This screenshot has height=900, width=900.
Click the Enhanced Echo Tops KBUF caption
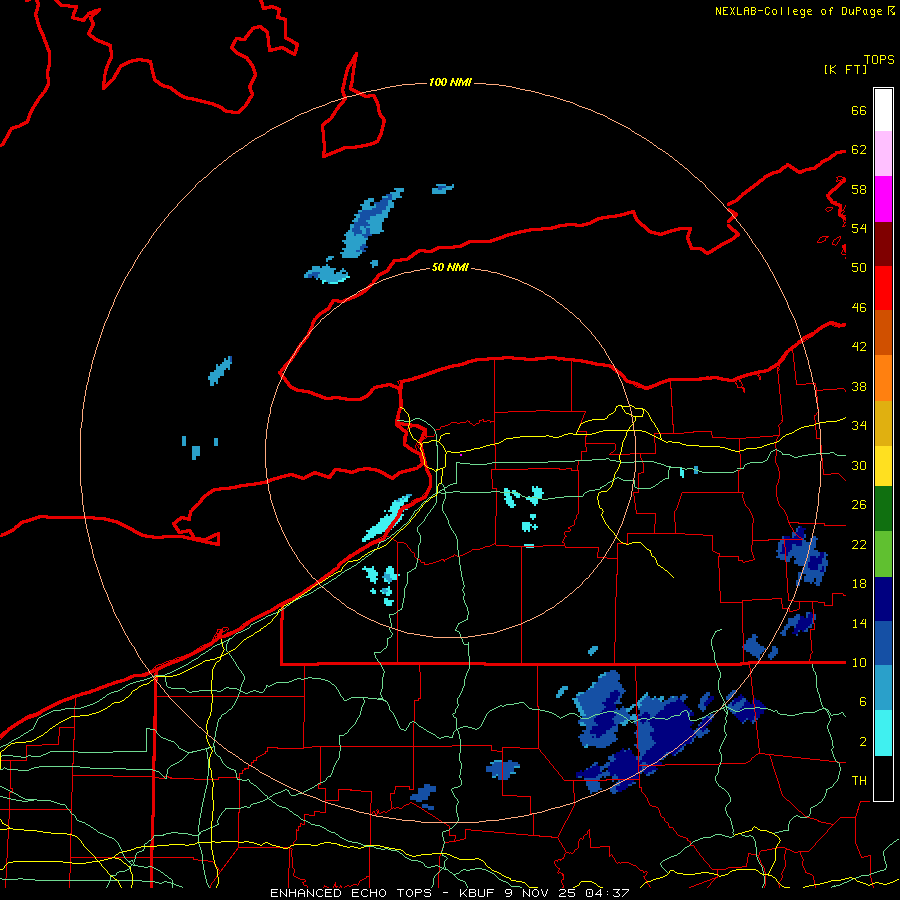449,893
